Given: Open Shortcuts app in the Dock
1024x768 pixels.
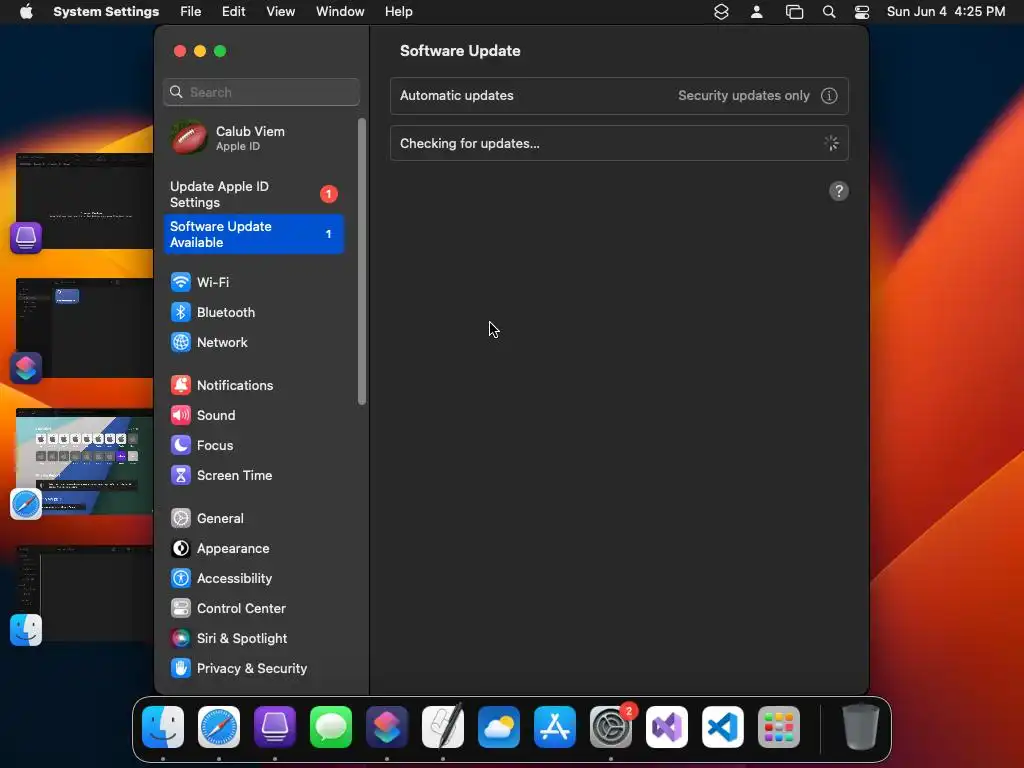Looking at the screenshot, I should (387, 727).
